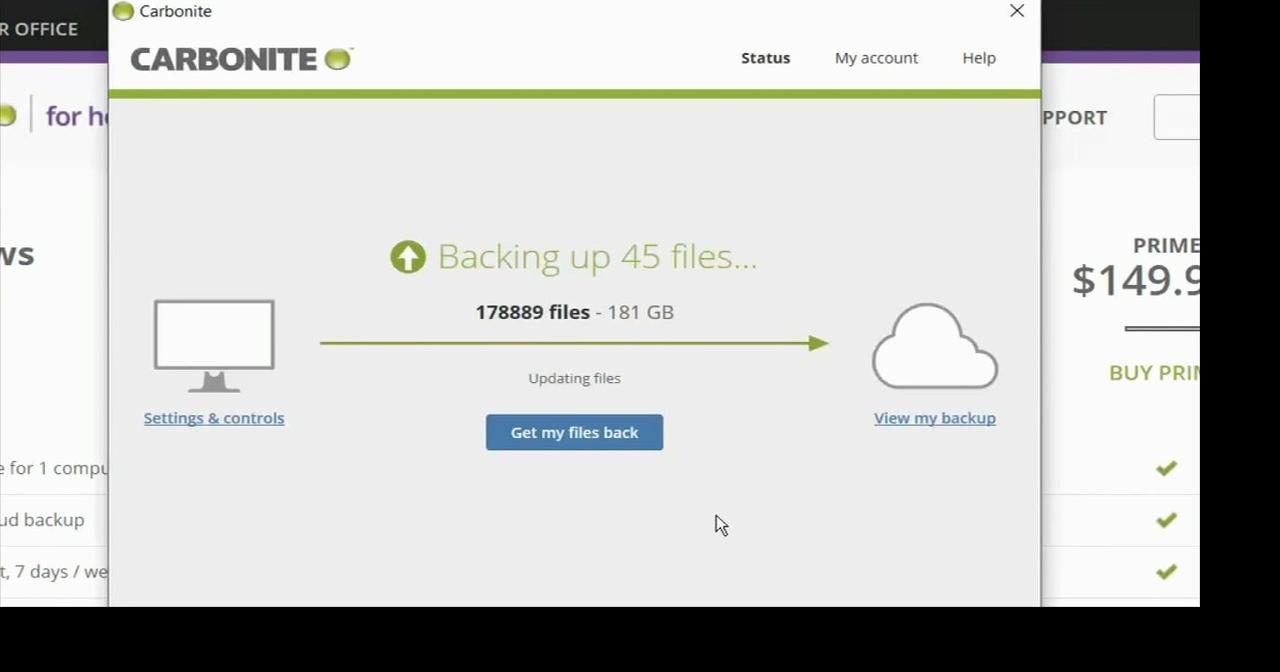Select the green checkmark beside cloud backup
Screen dimensions: 1280x672
coord(1166,520)
